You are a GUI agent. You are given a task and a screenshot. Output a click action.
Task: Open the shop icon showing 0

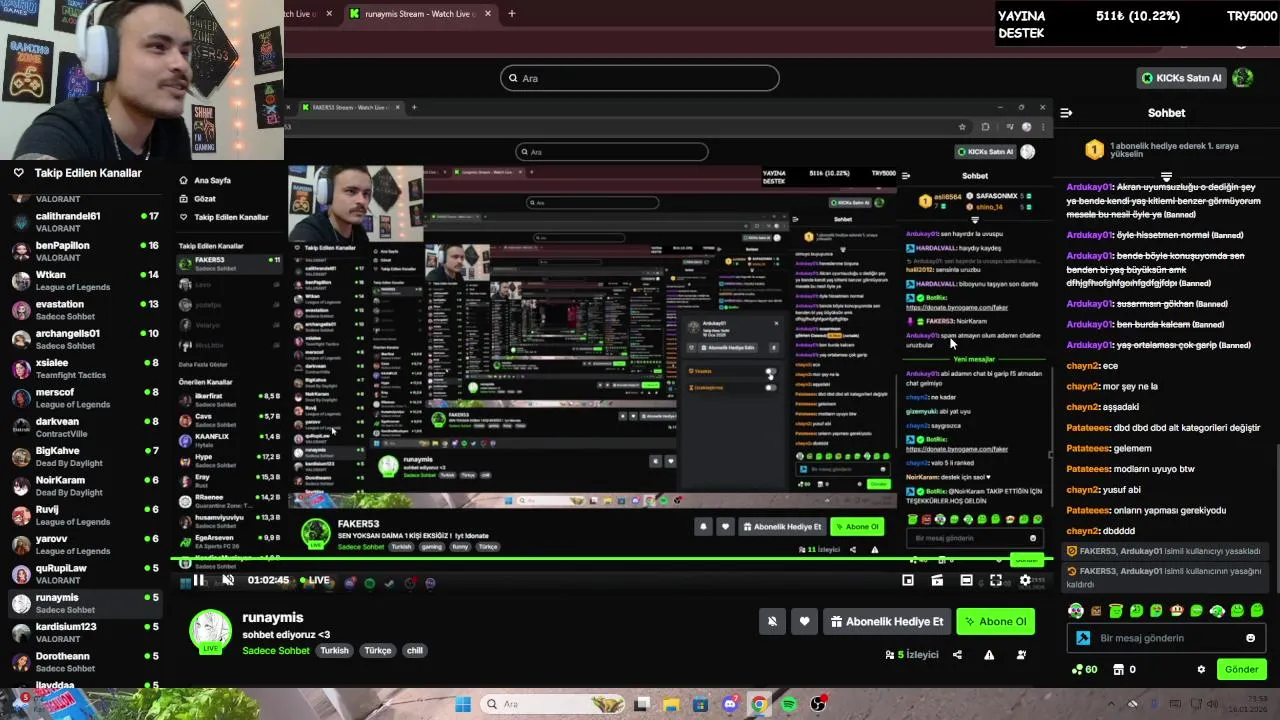pyautogui.click(x=1125, y=669)
